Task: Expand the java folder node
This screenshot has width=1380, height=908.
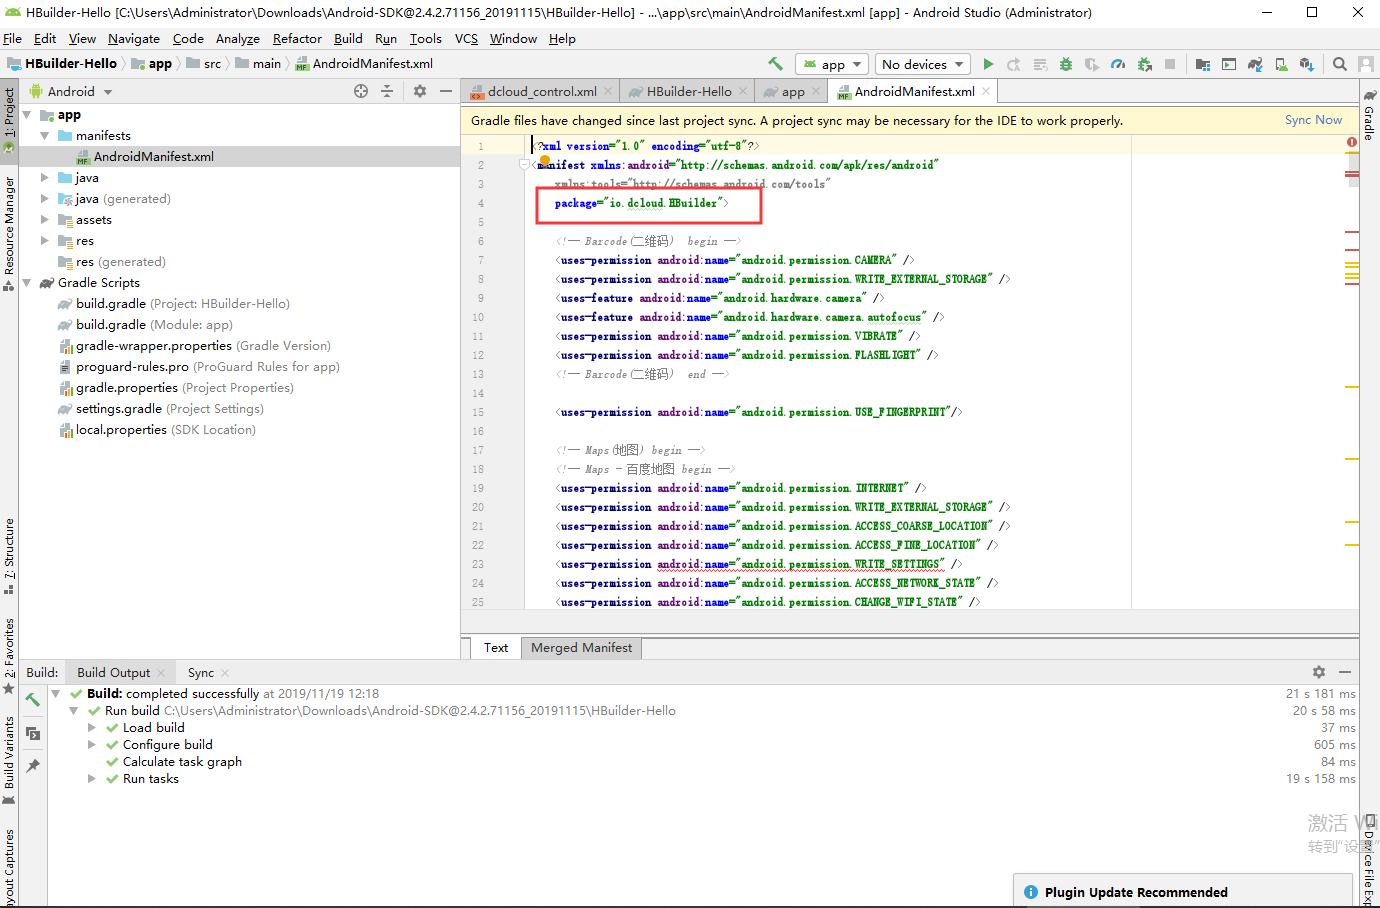Action: (x=45, y=178)
